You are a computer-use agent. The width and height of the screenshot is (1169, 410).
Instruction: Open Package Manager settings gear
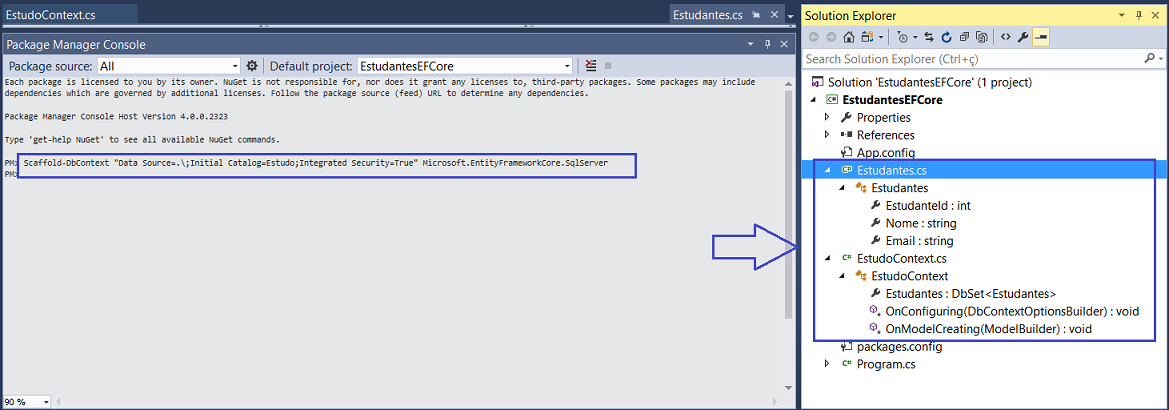pos(252,65)
